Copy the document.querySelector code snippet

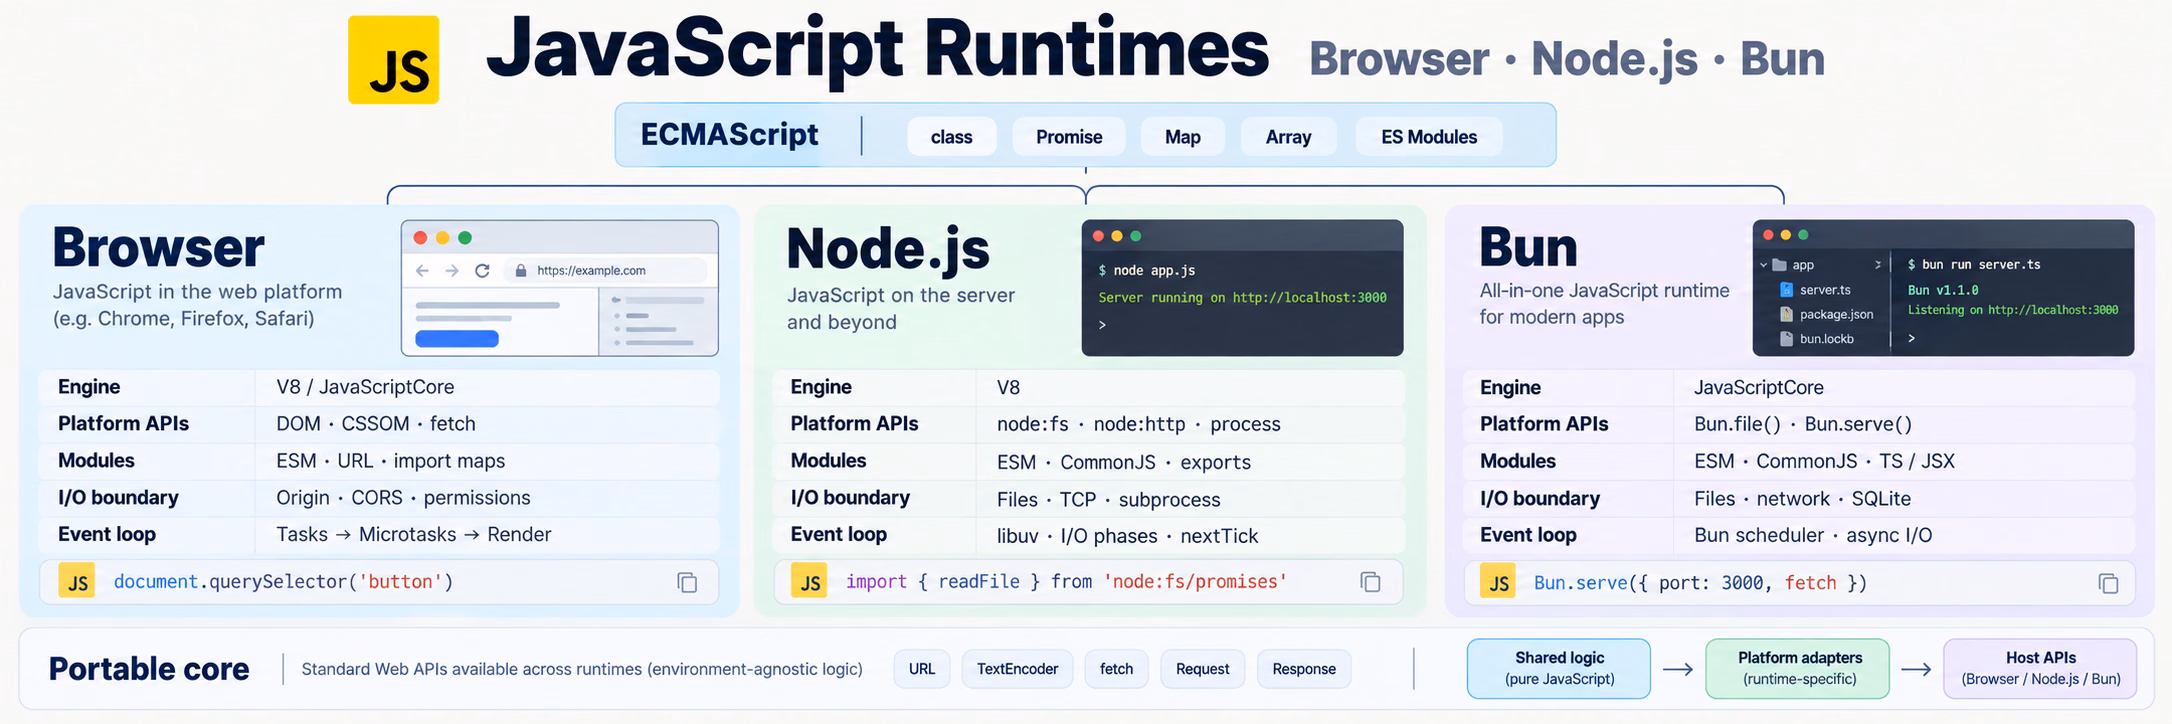[687, 583]
